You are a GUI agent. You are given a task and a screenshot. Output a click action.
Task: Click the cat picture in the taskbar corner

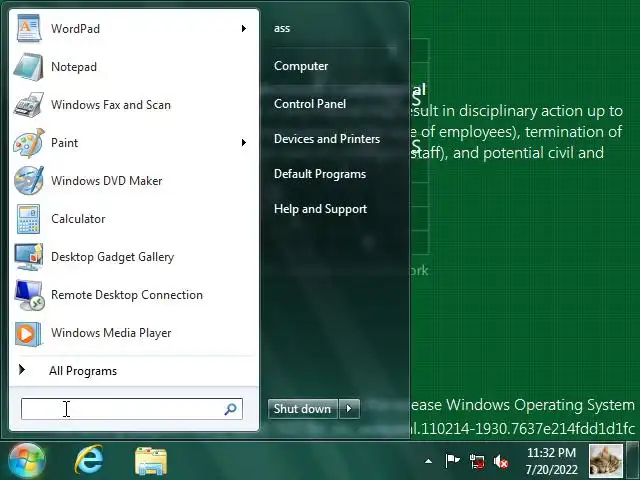pyautogui.click(x=606, y=460)
